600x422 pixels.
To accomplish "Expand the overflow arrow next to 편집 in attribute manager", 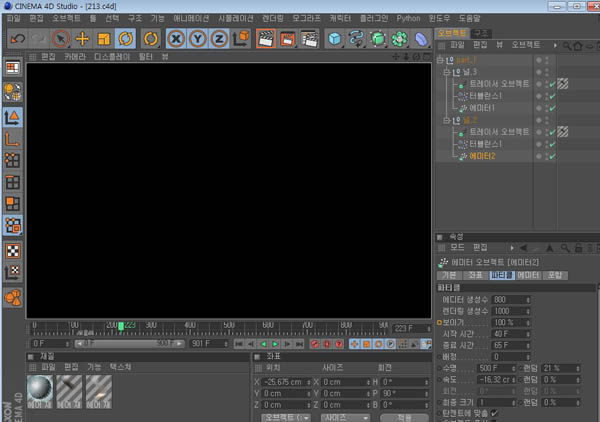I will 512,248.
